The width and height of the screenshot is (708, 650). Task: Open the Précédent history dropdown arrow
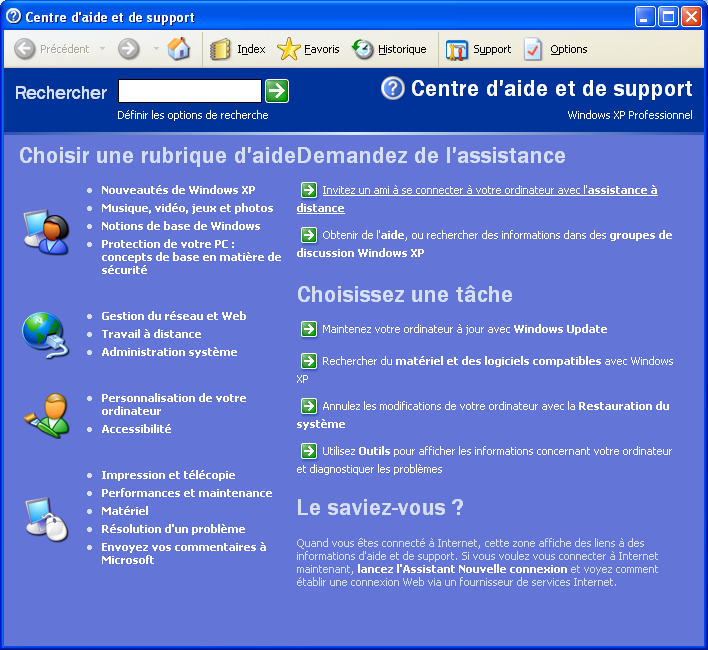click(102, 49)
